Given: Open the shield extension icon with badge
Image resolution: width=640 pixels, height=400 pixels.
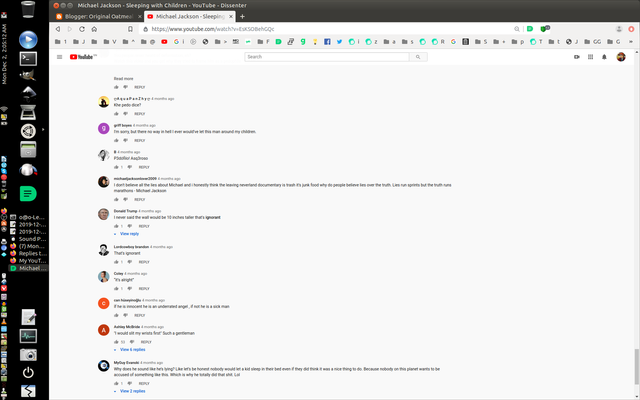Looking at the screenshot, I should pos(544,29).
